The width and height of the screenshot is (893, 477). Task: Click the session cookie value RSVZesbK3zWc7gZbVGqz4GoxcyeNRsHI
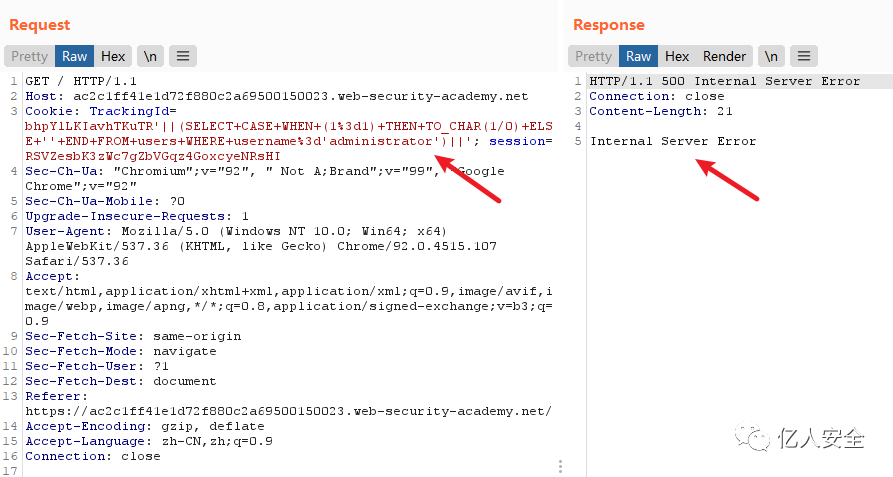point(153,156)
